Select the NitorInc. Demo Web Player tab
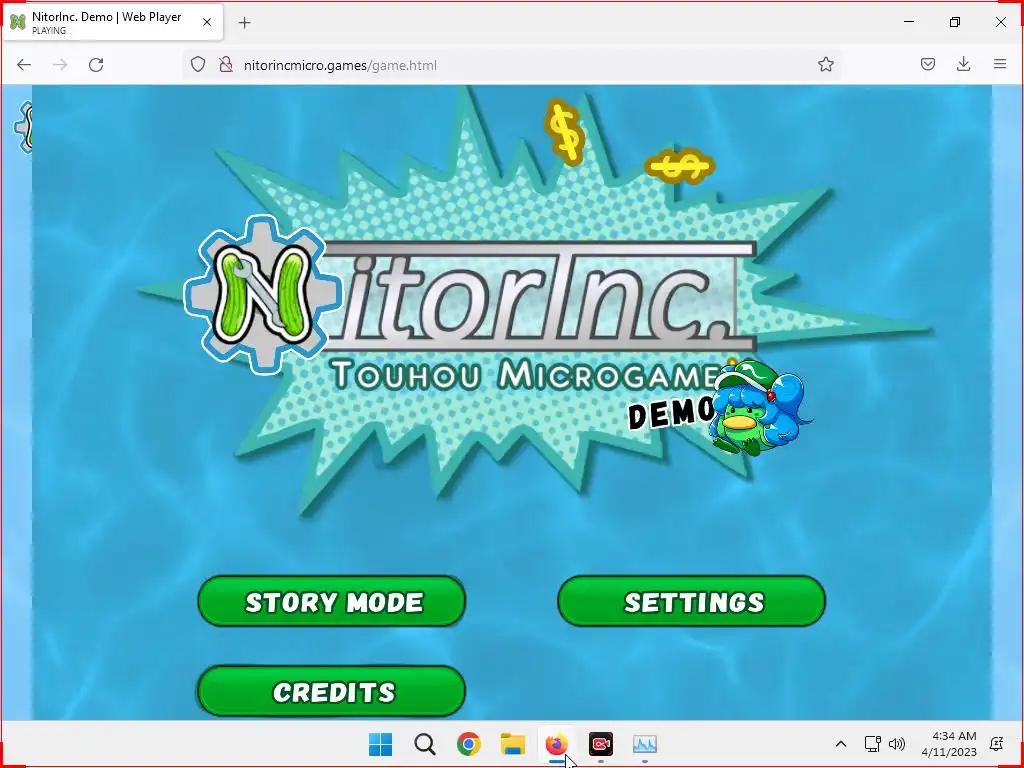 [113, 22]
